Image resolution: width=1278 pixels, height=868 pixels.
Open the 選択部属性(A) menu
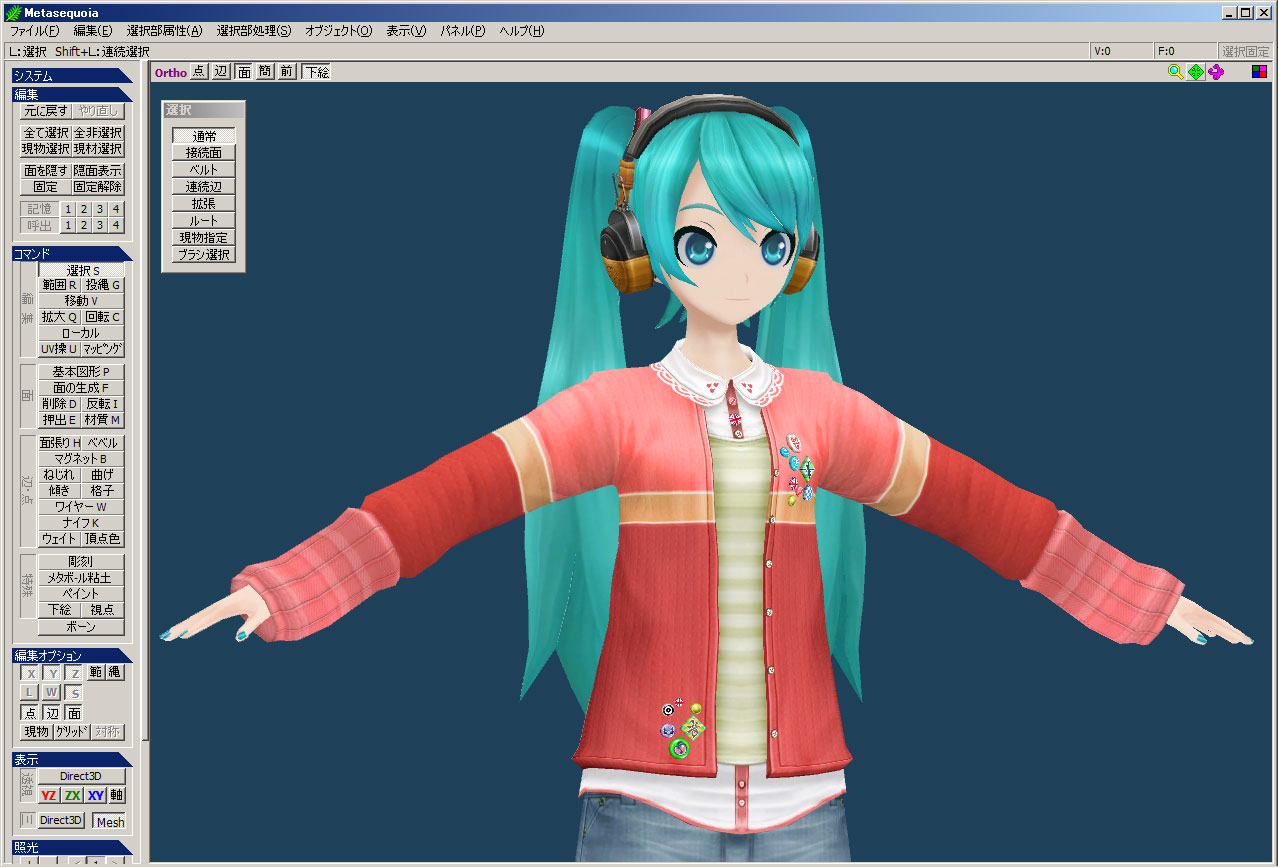tap(164, 31)
